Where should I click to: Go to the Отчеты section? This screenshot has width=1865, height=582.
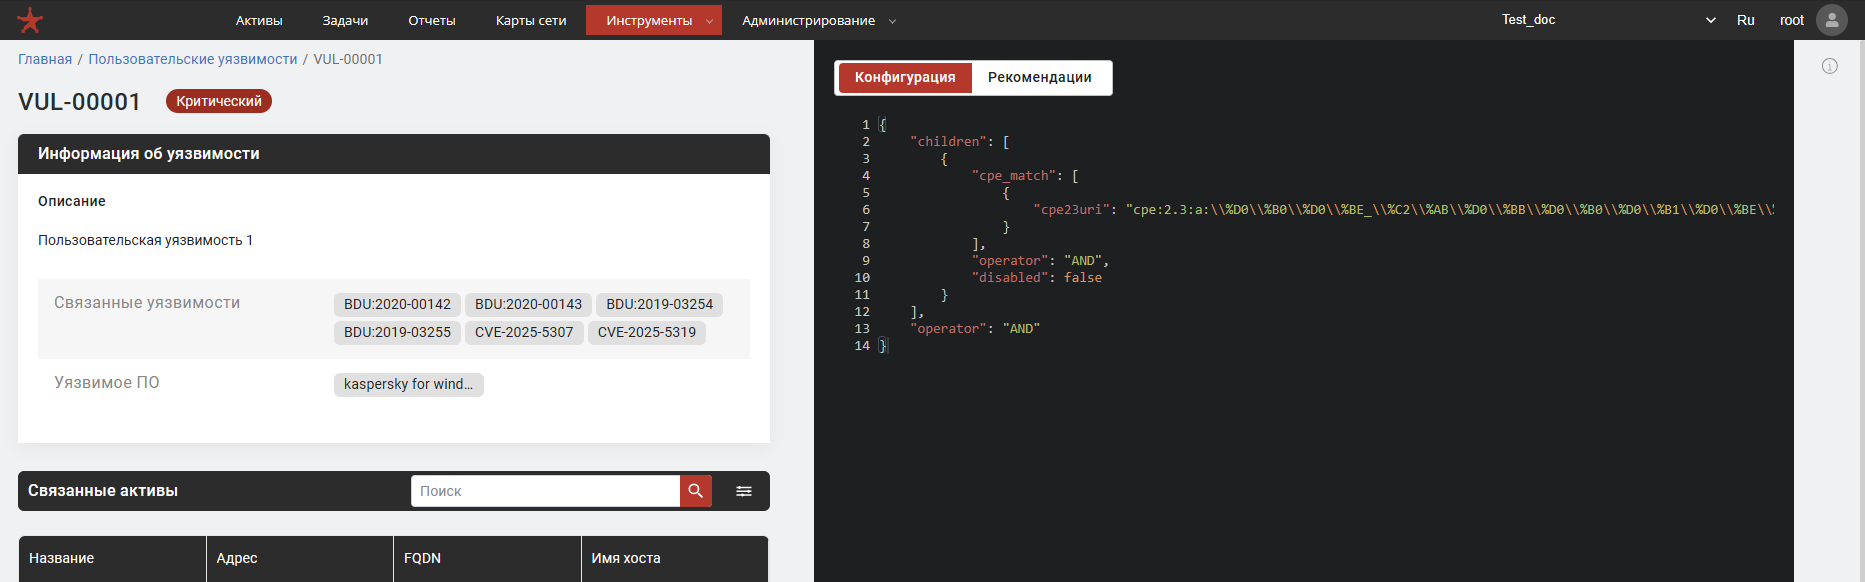(x=432, y=20)
